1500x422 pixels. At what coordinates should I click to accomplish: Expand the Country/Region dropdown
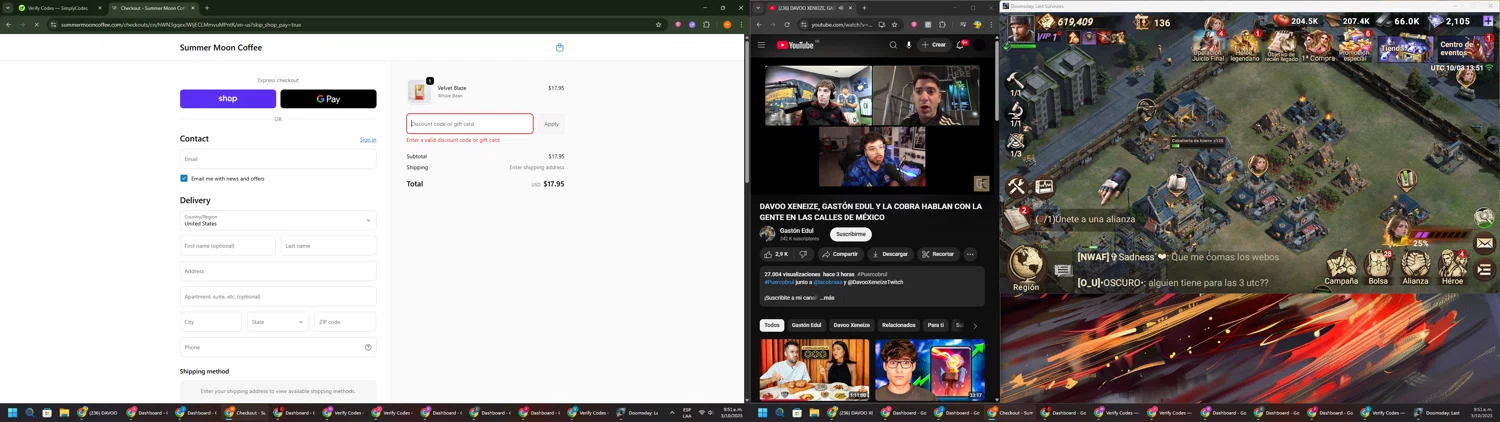278,220
